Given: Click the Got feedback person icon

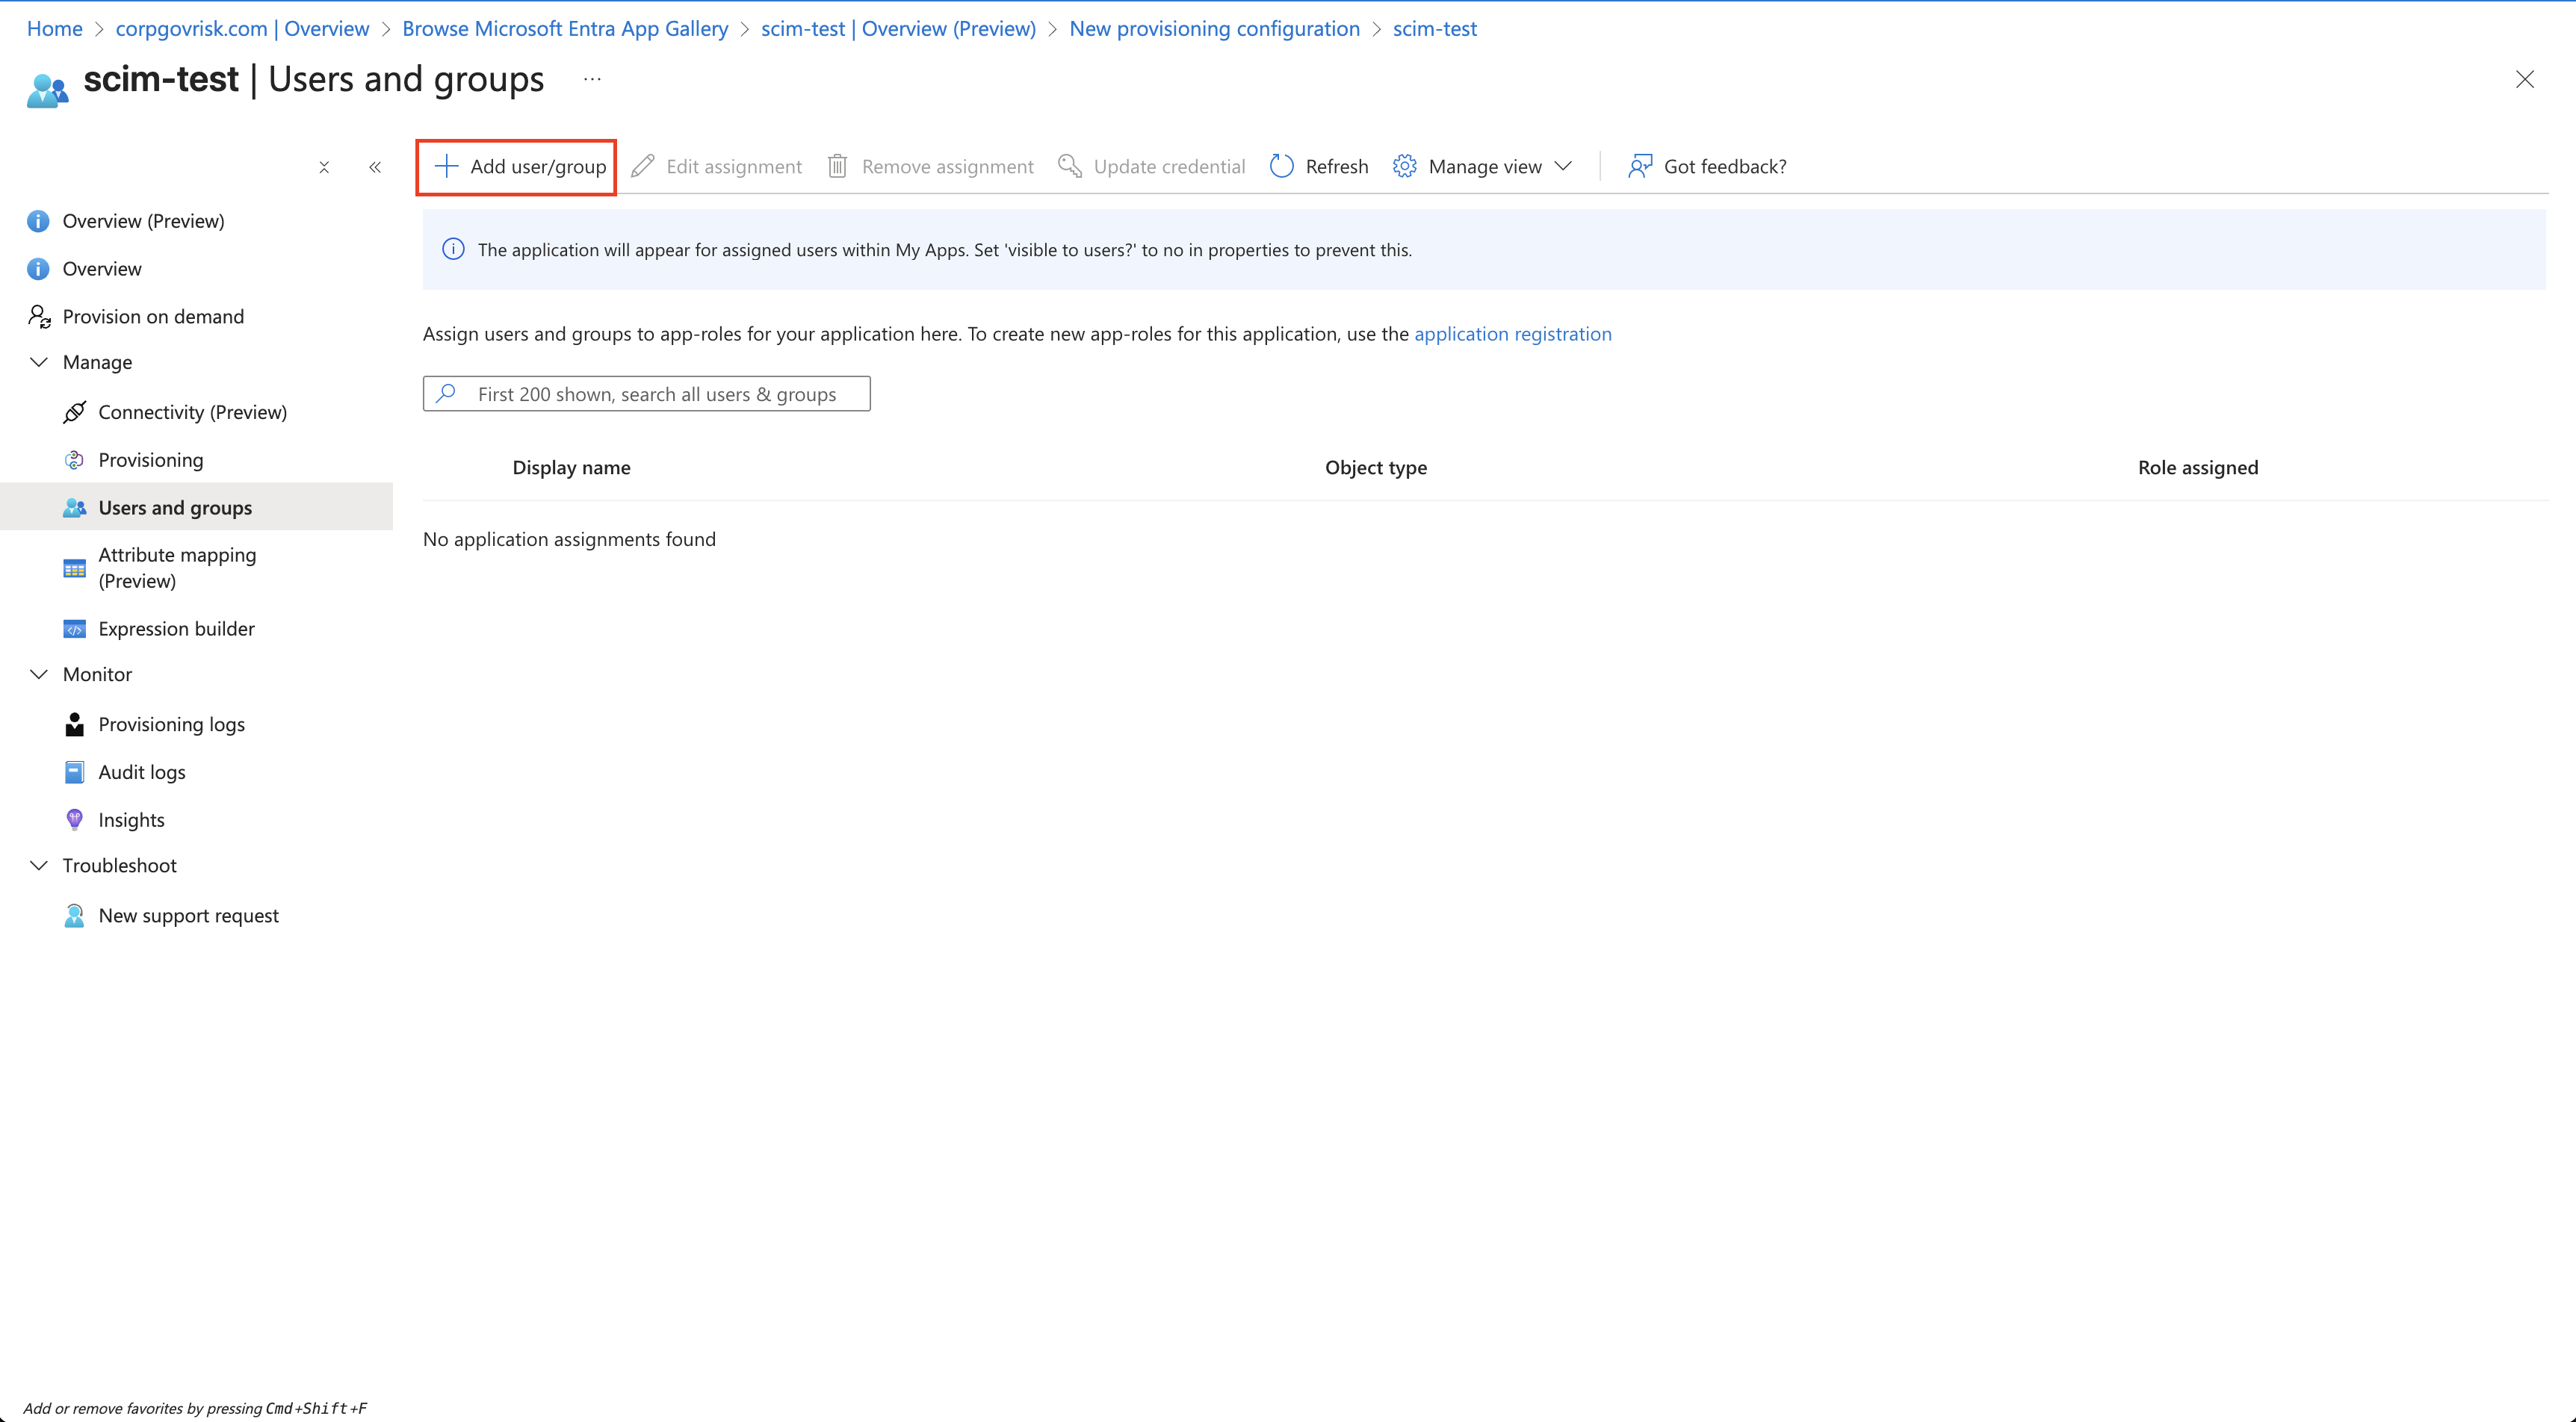Looking at the screenshot, I should tap(1639, 166).
